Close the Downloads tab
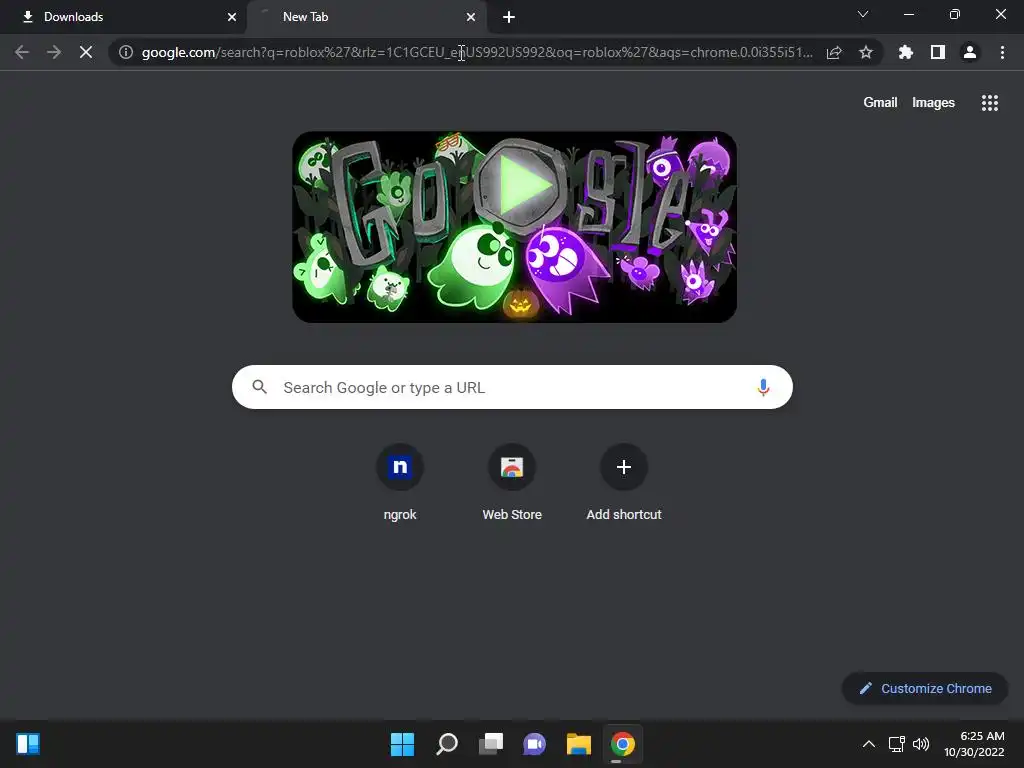1024x768 pixels. (232, 17)
